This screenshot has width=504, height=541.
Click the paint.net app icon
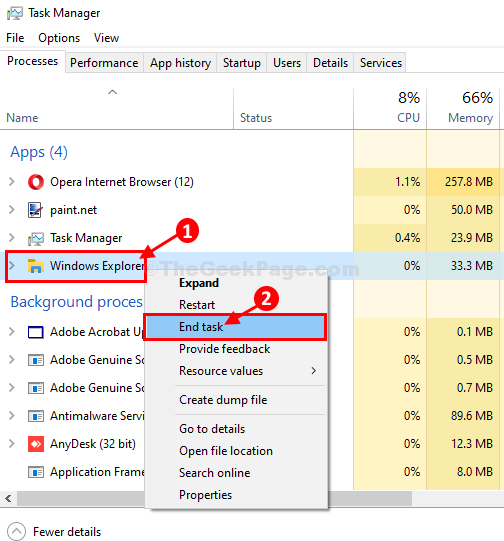pyautogui.click(x=36, y=210)
